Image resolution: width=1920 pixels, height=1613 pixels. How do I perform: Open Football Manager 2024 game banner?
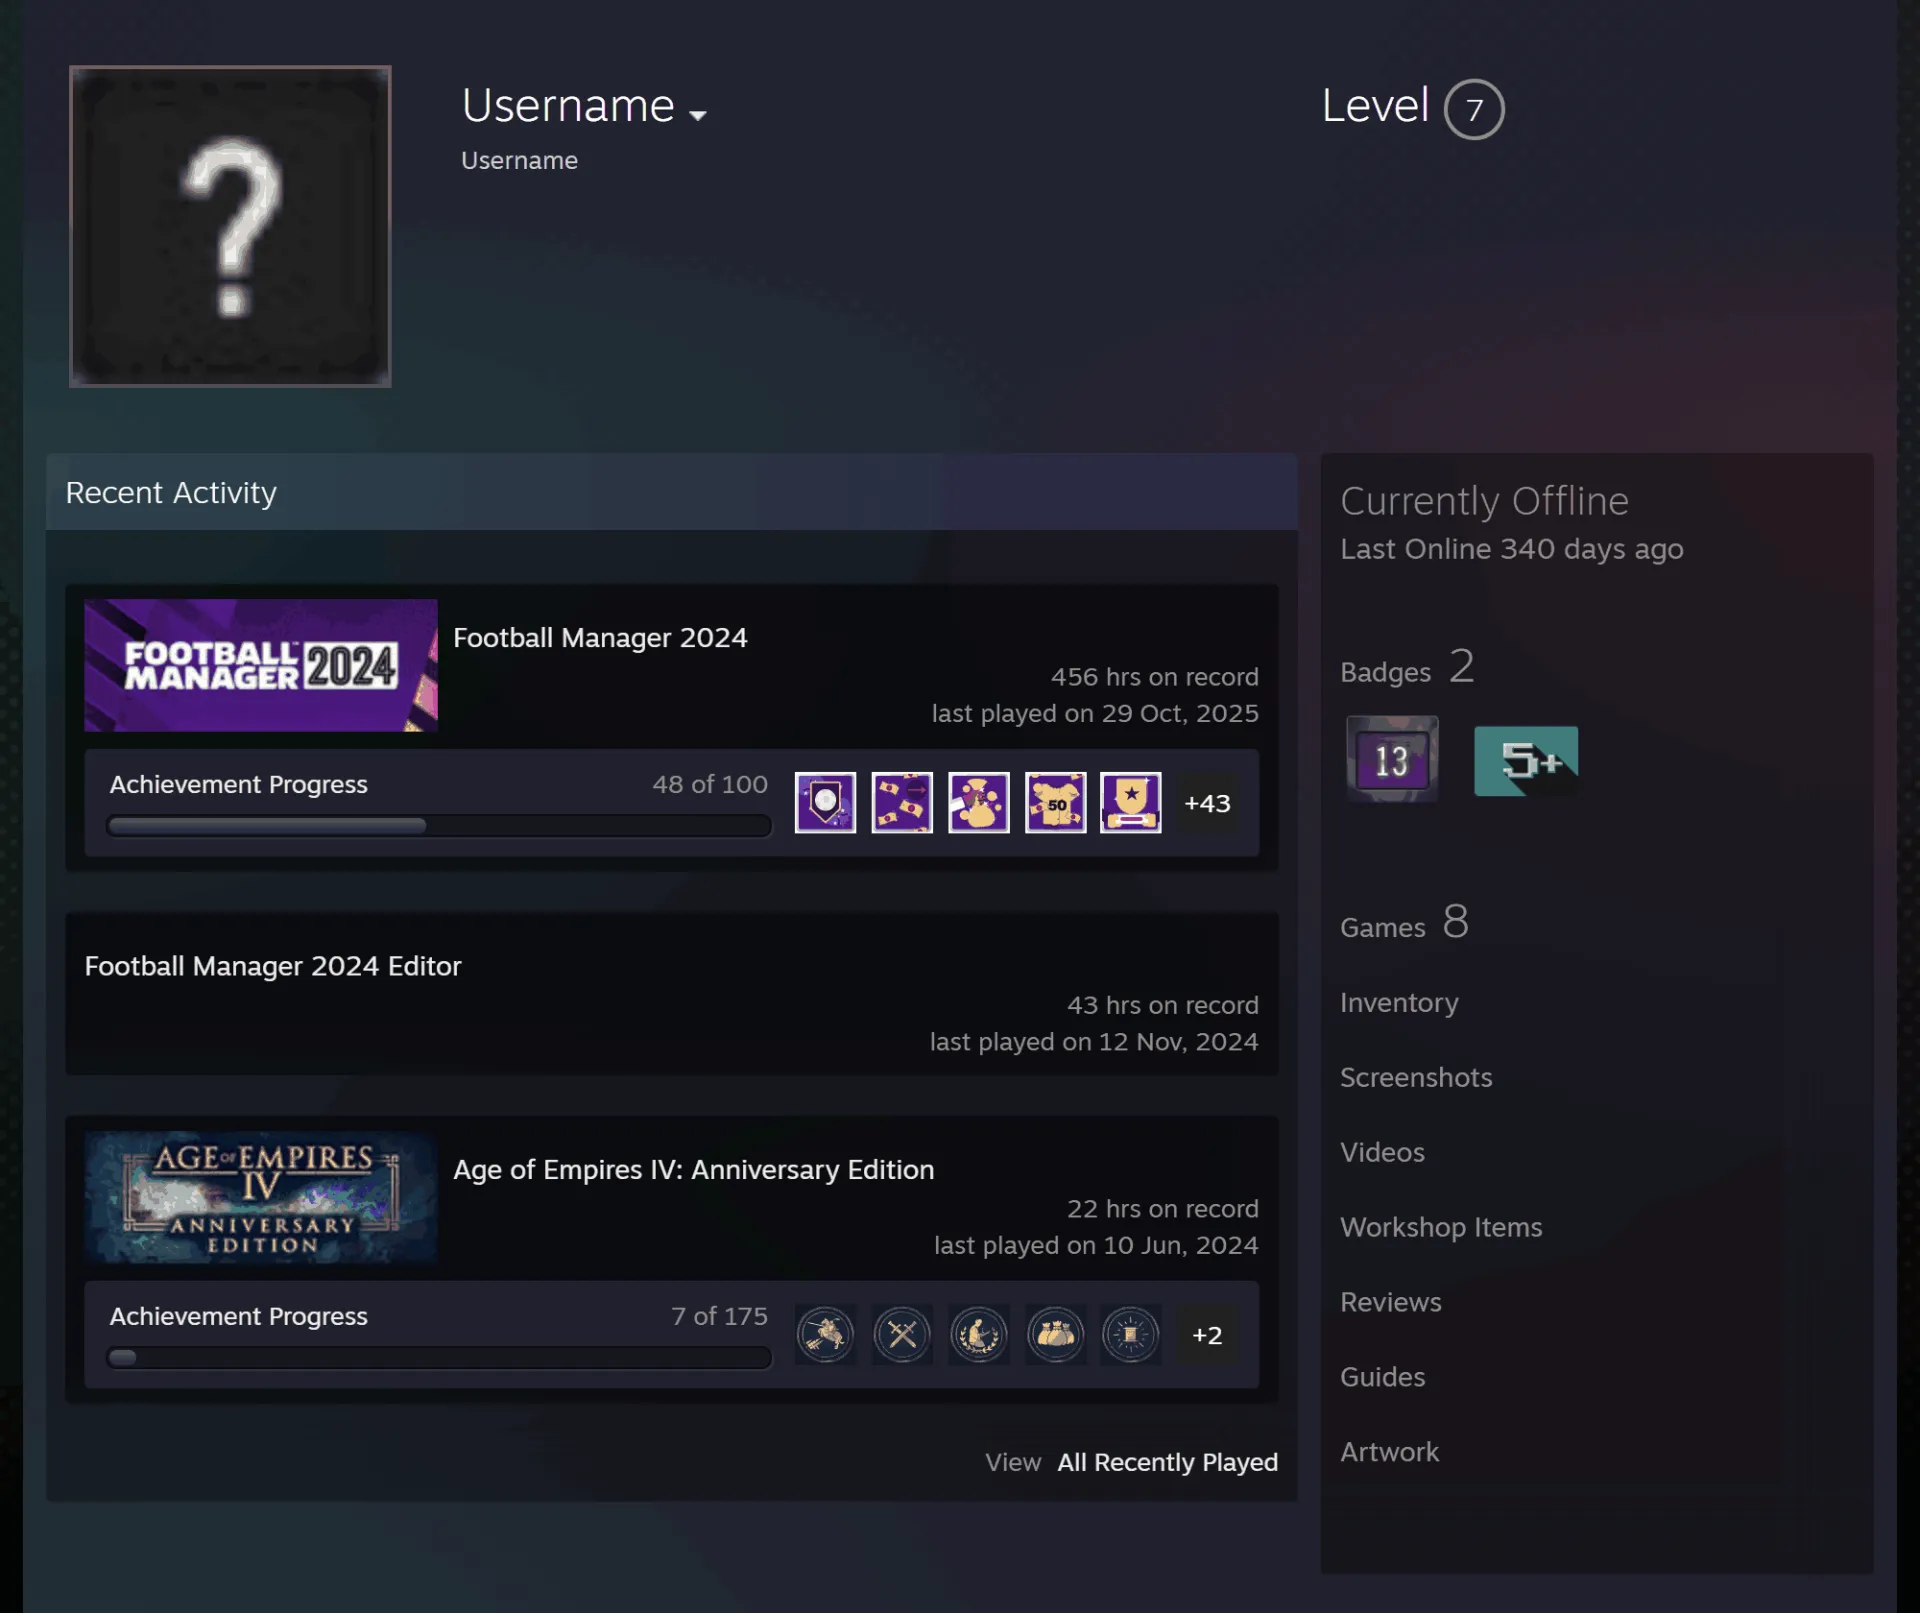pos(261,665)
